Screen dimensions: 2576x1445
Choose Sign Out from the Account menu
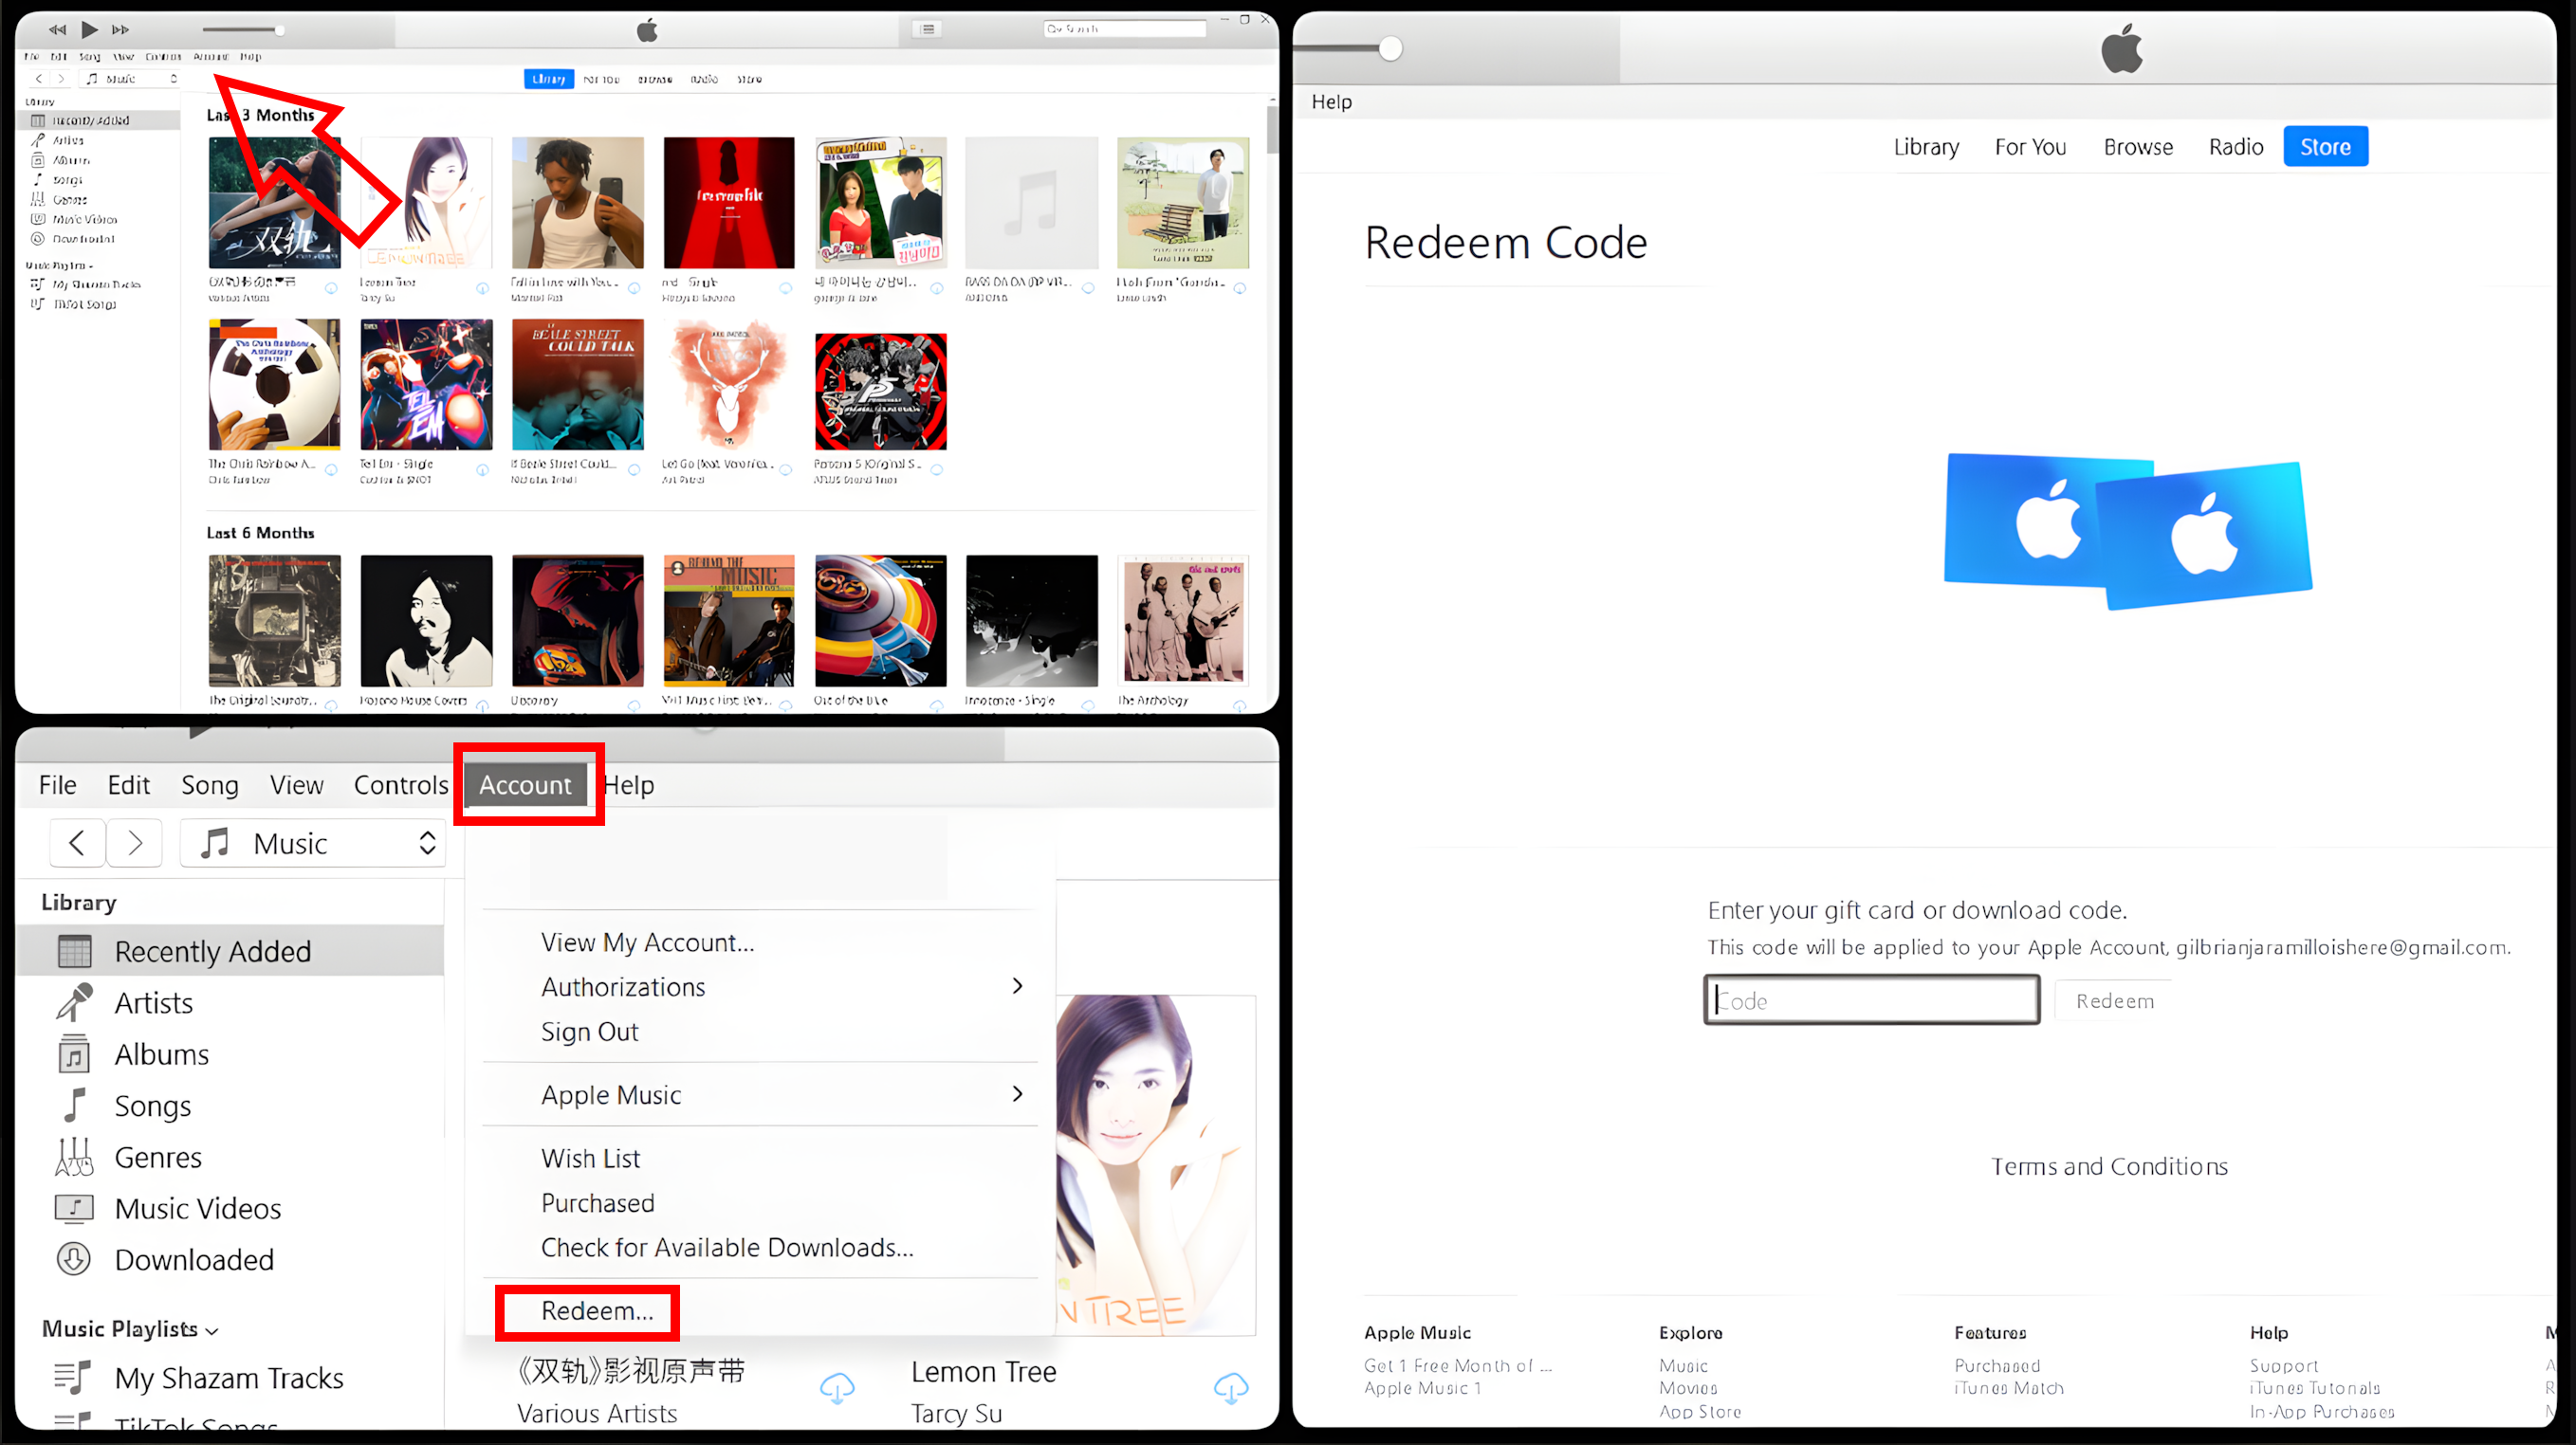click(590, 1031)
